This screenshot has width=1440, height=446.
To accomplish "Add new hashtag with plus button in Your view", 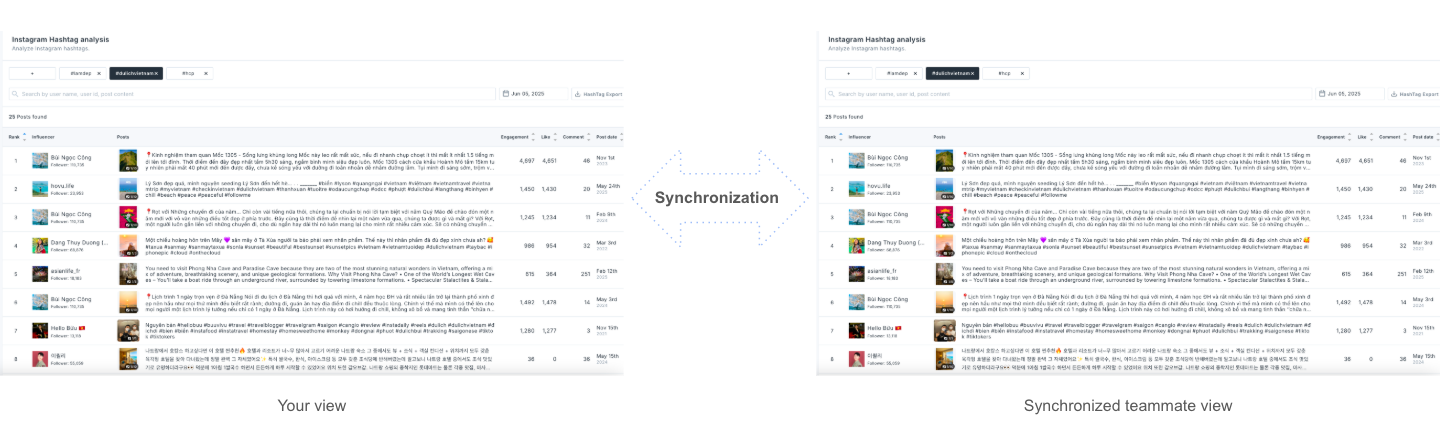I will (32, 73).
